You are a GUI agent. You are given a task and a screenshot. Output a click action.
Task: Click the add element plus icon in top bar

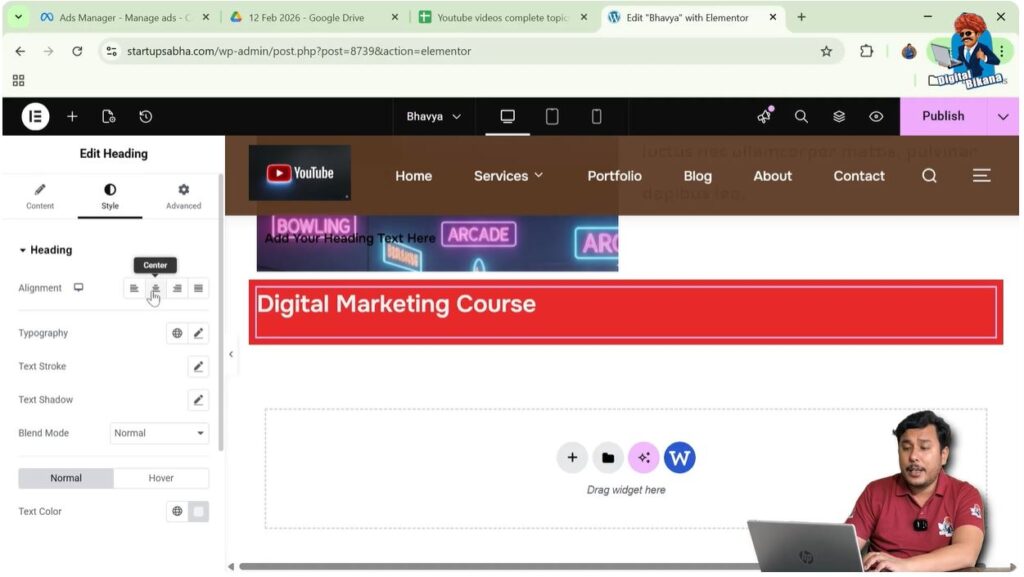pos(72,116)
